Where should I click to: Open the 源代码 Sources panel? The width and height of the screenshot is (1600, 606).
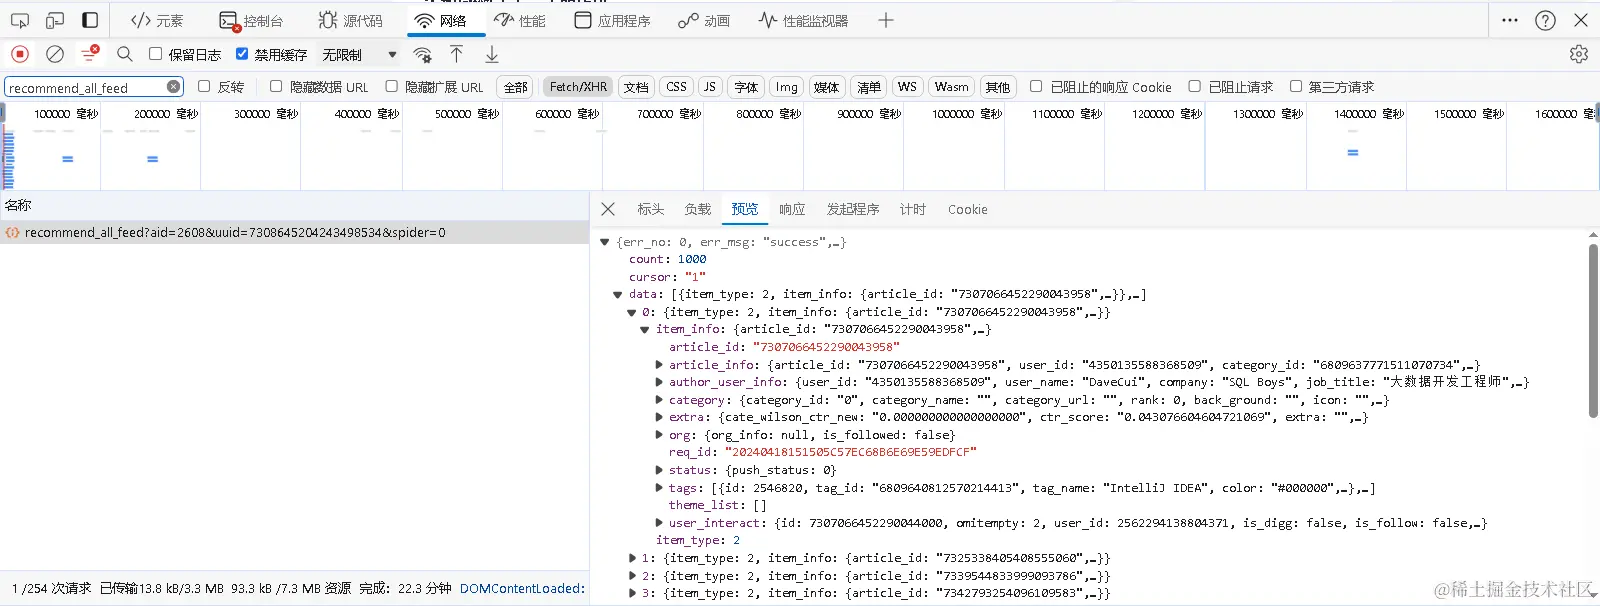[350, 20]
